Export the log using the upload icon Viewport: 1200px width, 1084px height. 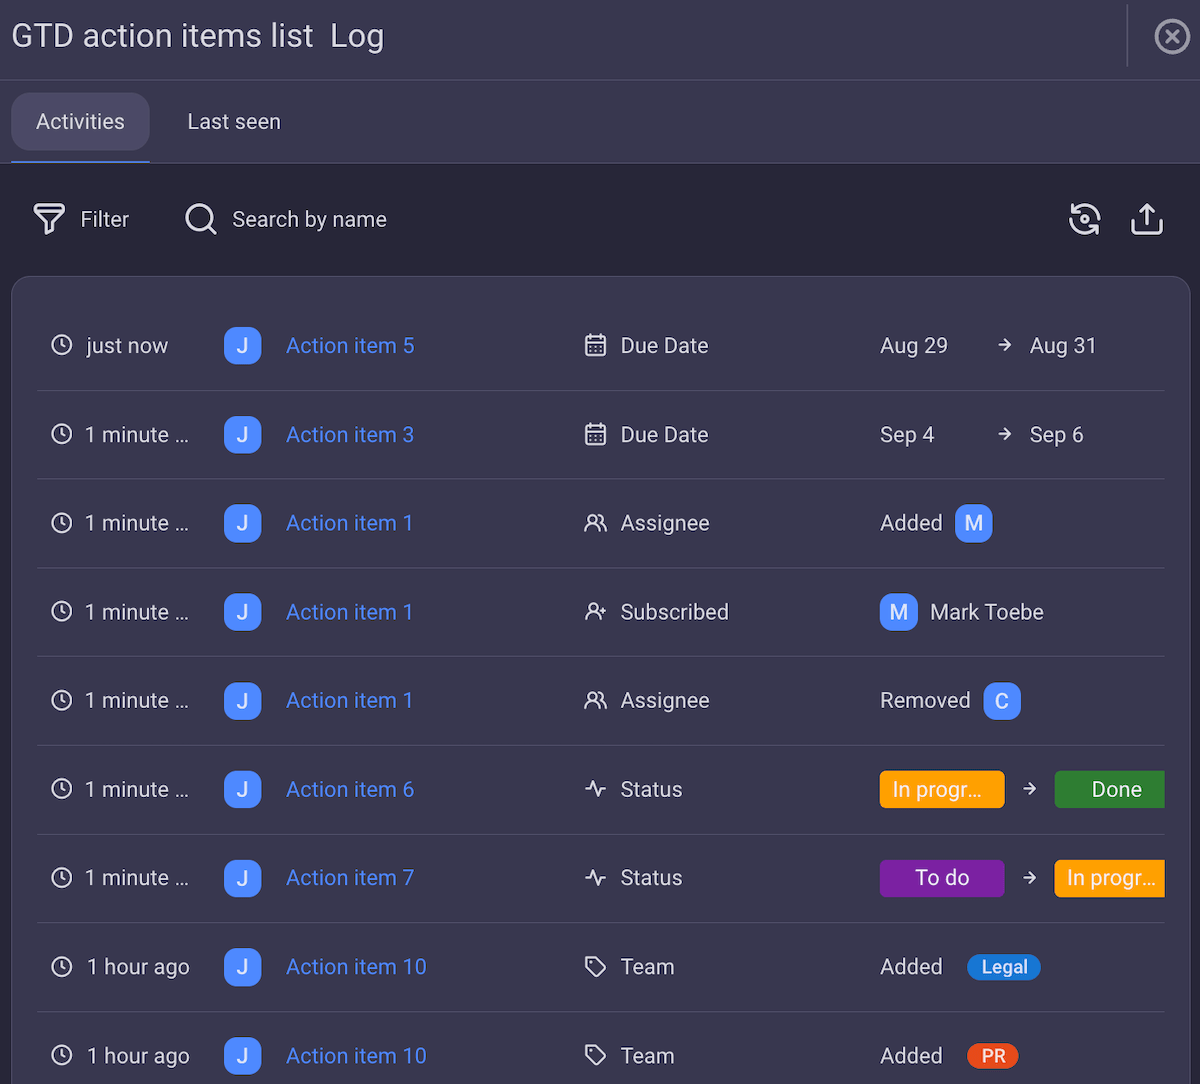[1147, 219]
